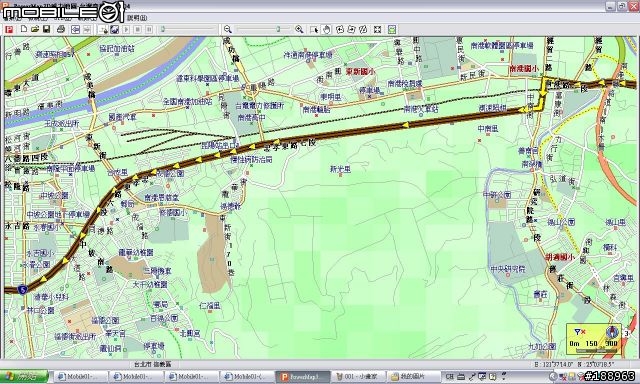Viewport: 640px width, 384px height.
Task: Save using the floppy disk icon
Action: click(x=47, y=29)
